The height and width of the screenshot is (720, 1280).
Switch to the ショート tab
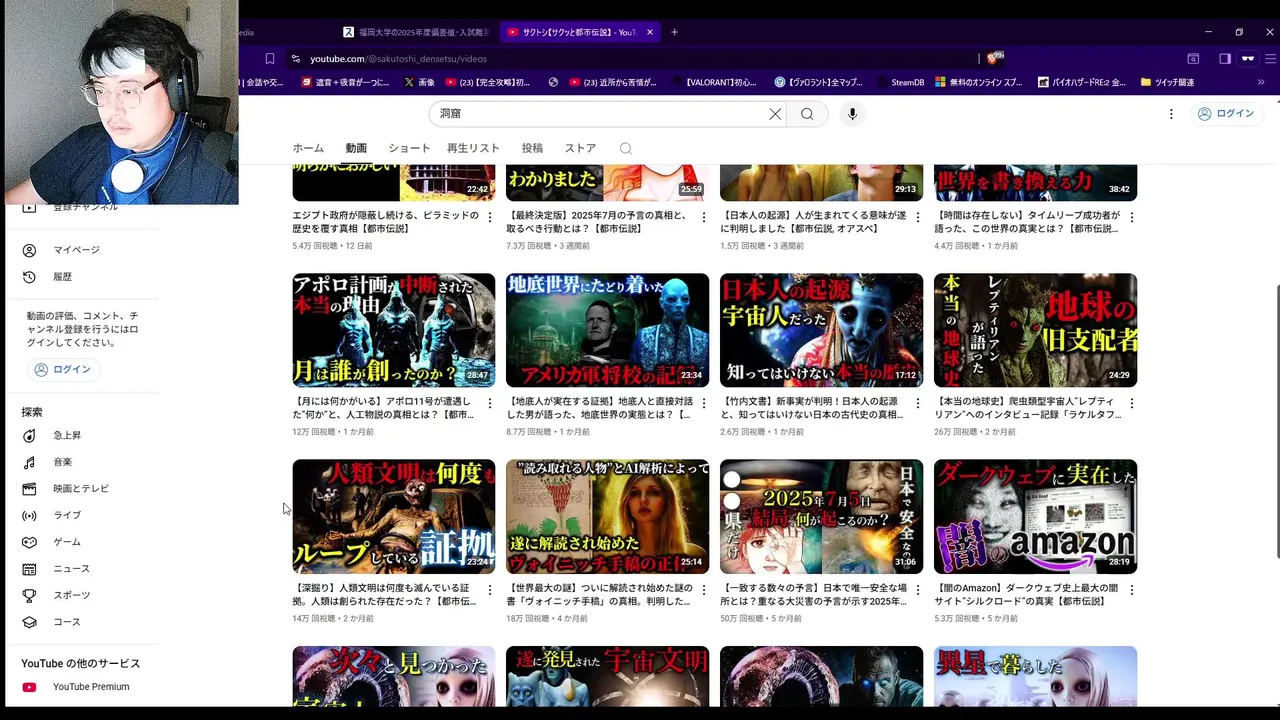pyautogui.click(x=409, y=148)
